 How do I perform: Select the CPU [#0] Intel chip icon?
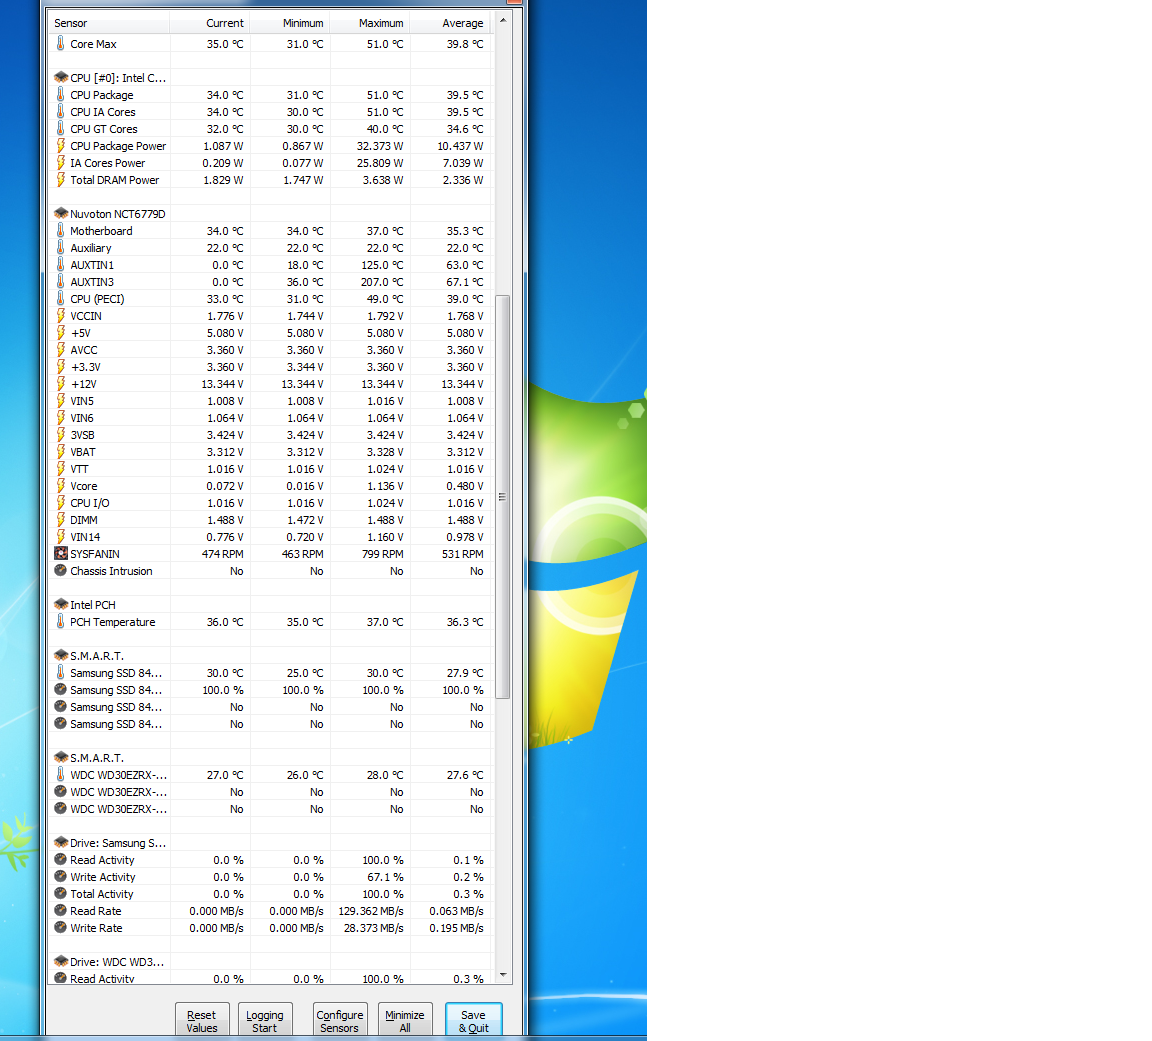pos(61,77)
